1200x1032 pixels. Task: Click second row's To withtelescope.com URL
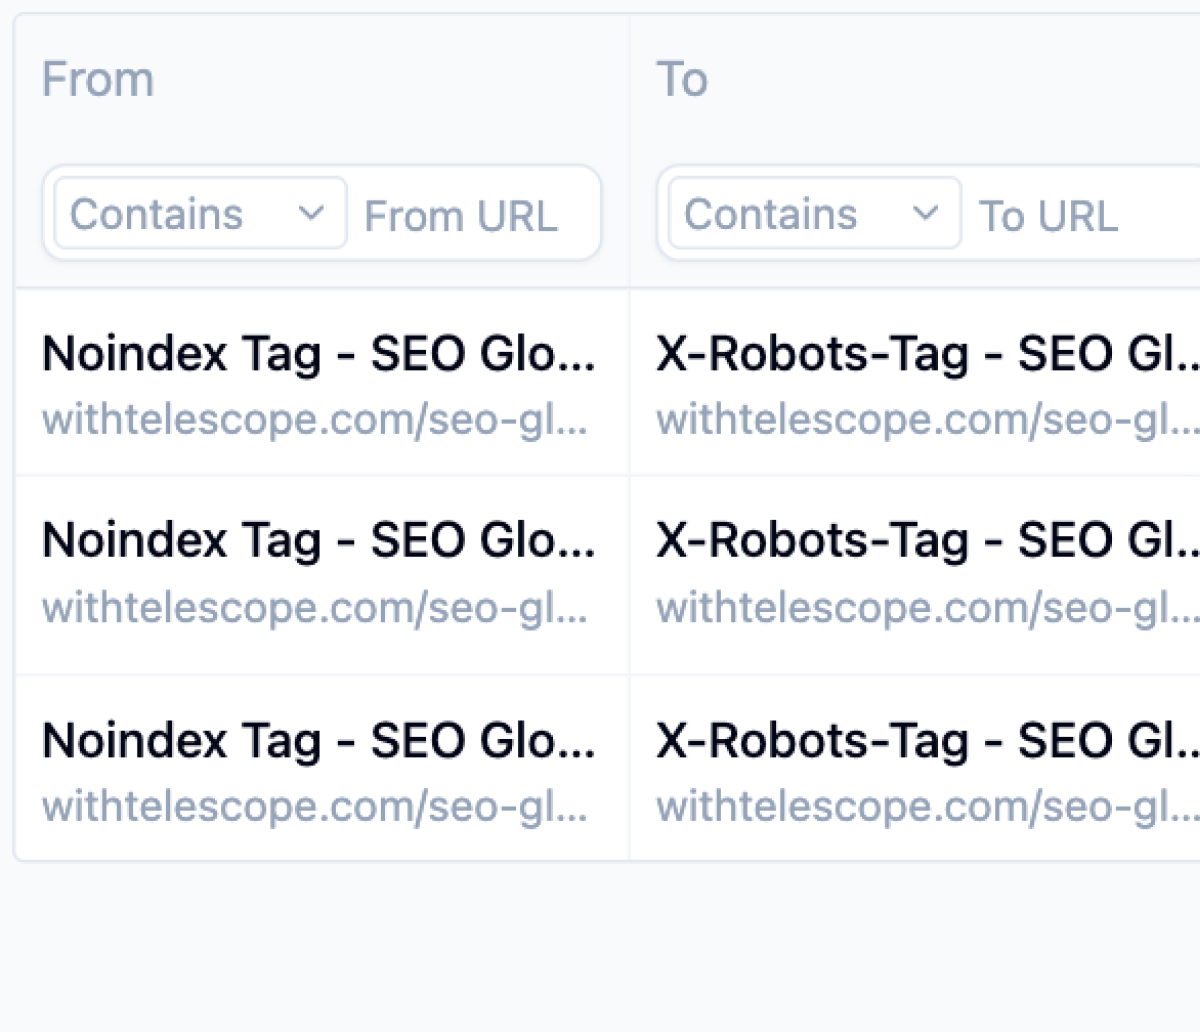coord(926,607)
